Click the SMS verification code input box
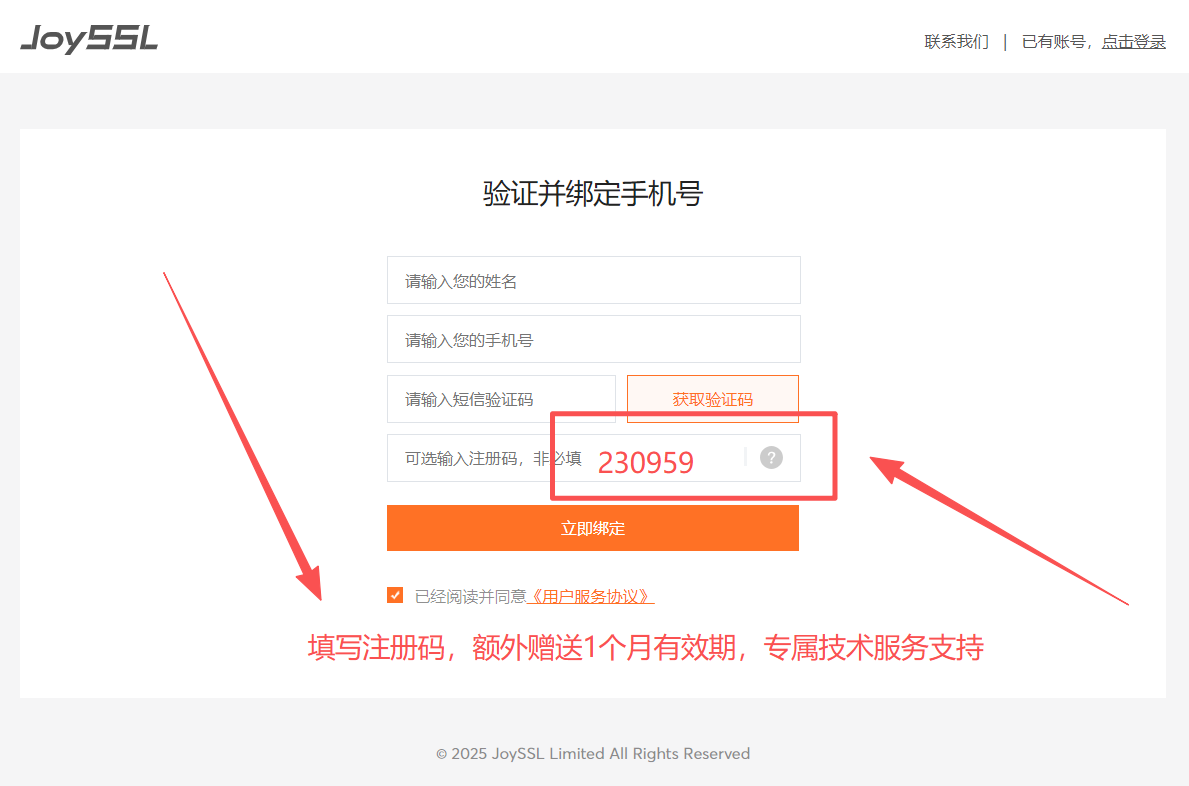 tap(500, 398)
